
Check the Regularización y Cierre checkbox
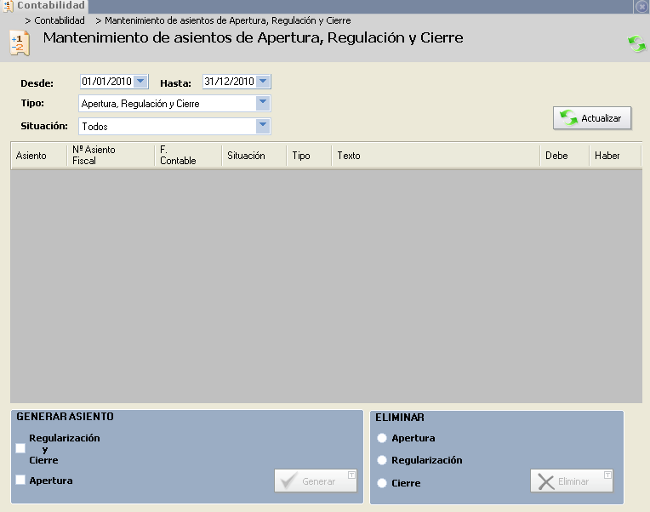pyautogui.click(x=20, y=449)
